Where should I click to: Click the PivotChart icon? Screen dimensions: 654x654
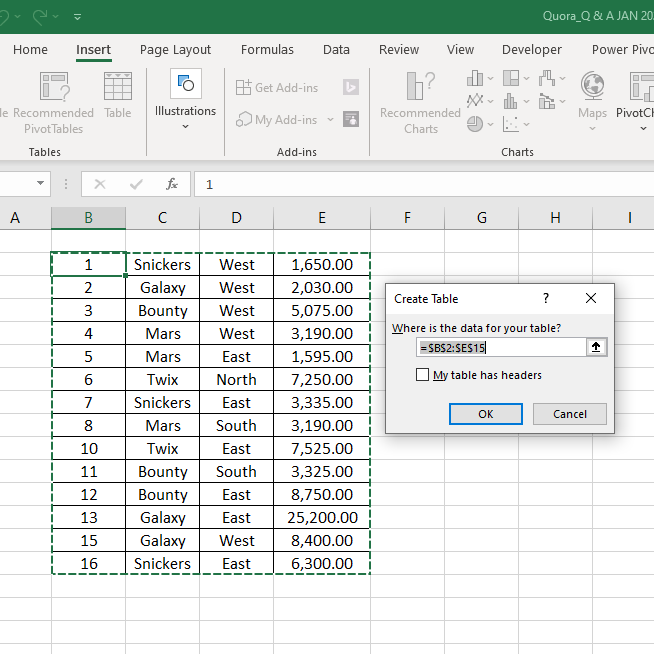click(x=641, y=86)
